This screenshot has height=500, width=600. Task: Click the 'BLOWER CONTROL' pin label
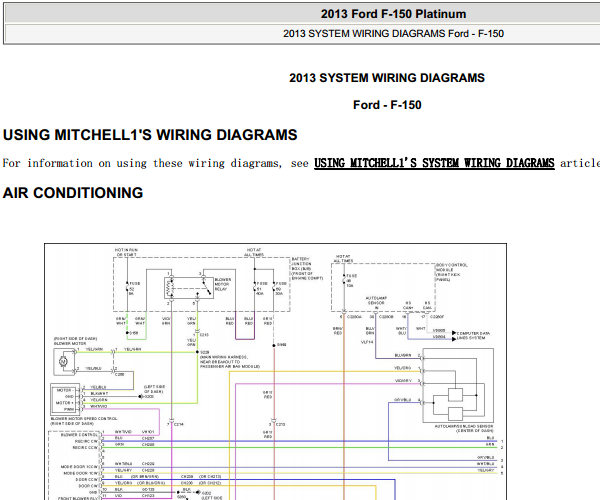pos(79,435)
